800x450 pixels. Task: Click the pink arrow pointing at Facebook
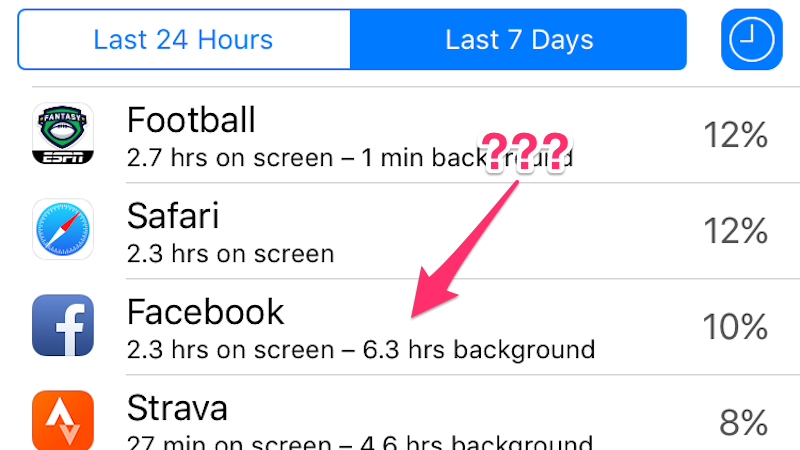464,249
